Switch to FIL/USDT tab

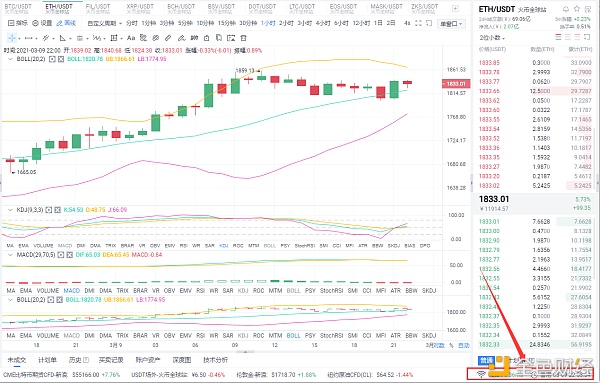(x=98, y=8)
